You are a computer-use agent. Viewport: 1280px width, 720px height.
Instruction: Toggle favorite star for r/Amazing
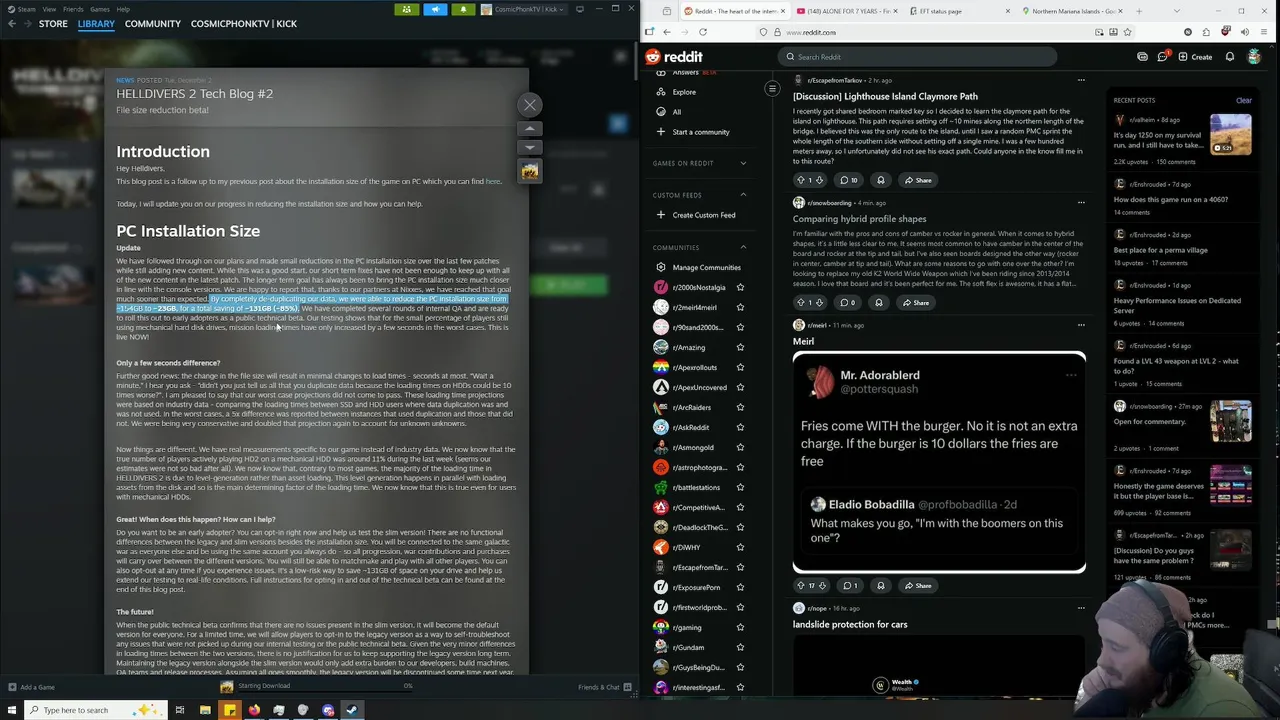[740, 347]
